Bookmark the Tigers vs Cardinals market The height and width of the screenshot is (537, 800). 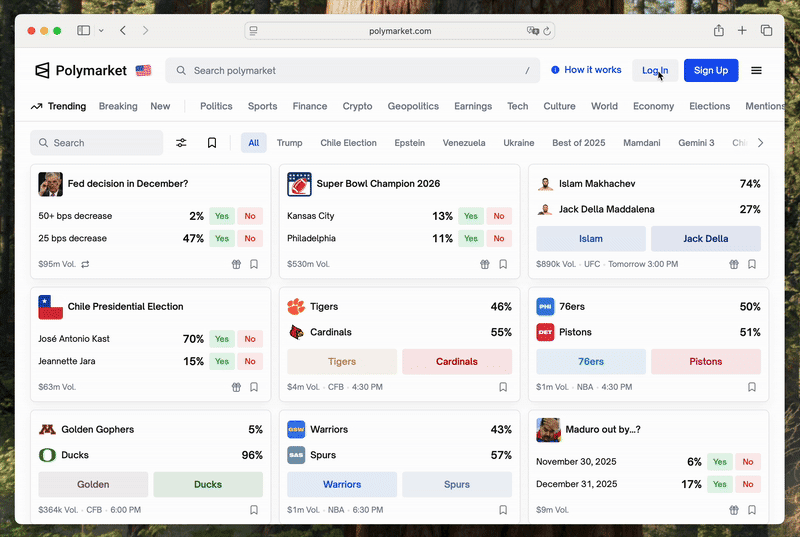503,387
